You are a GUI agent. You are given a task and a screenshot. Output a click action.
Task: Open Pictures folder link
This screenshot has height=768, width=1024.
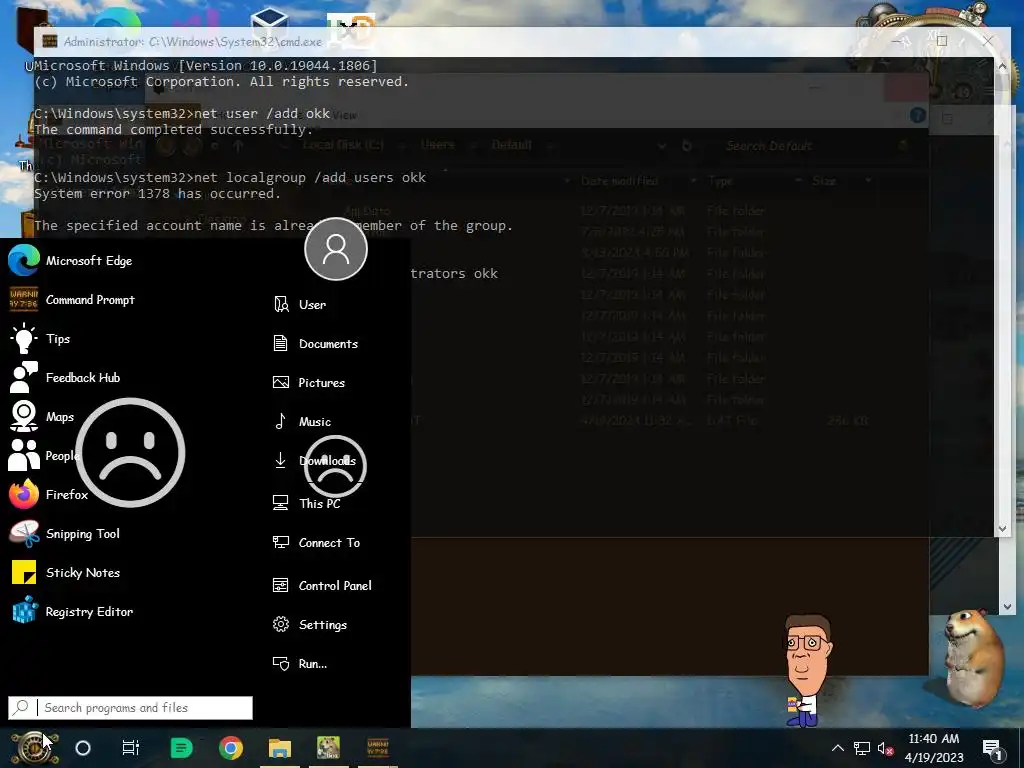coord(308,383)
